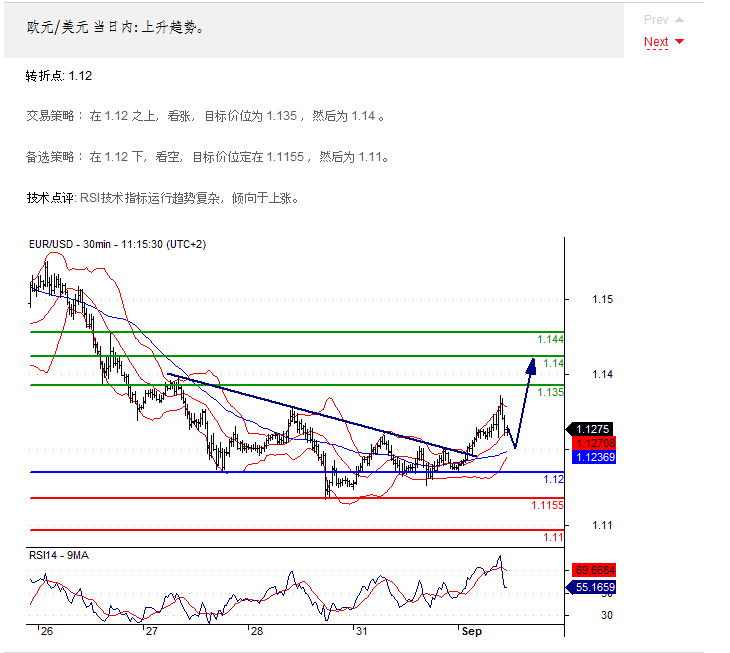
Task: Click the red 1.1155 support label
Action: point(548,505)
